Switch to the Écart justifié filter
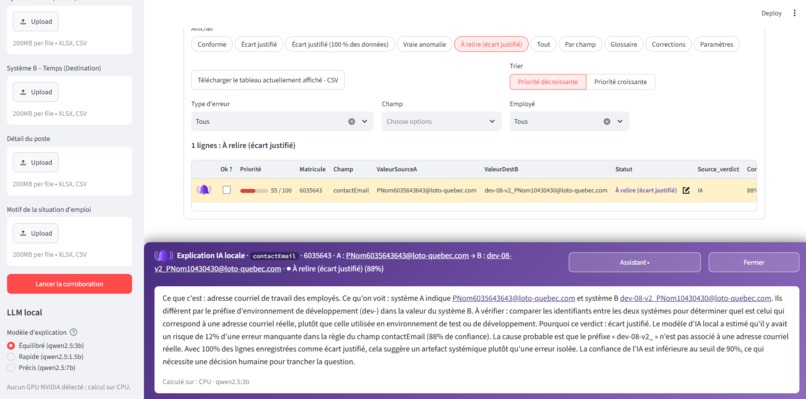The width and height of the screenshot is (806, 399). [x=259, y=45]
